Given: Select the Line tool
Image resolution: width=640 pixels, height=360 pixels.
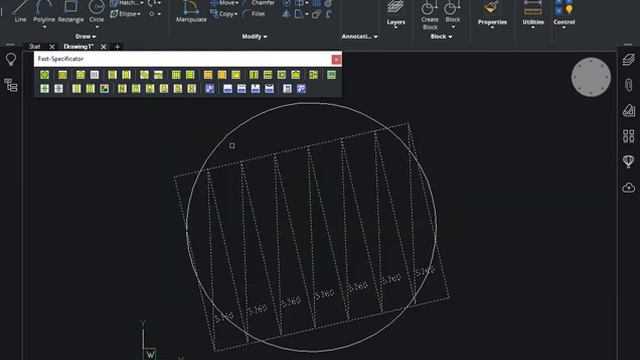Looking at the screenshot, I should (x=20, y=11).
